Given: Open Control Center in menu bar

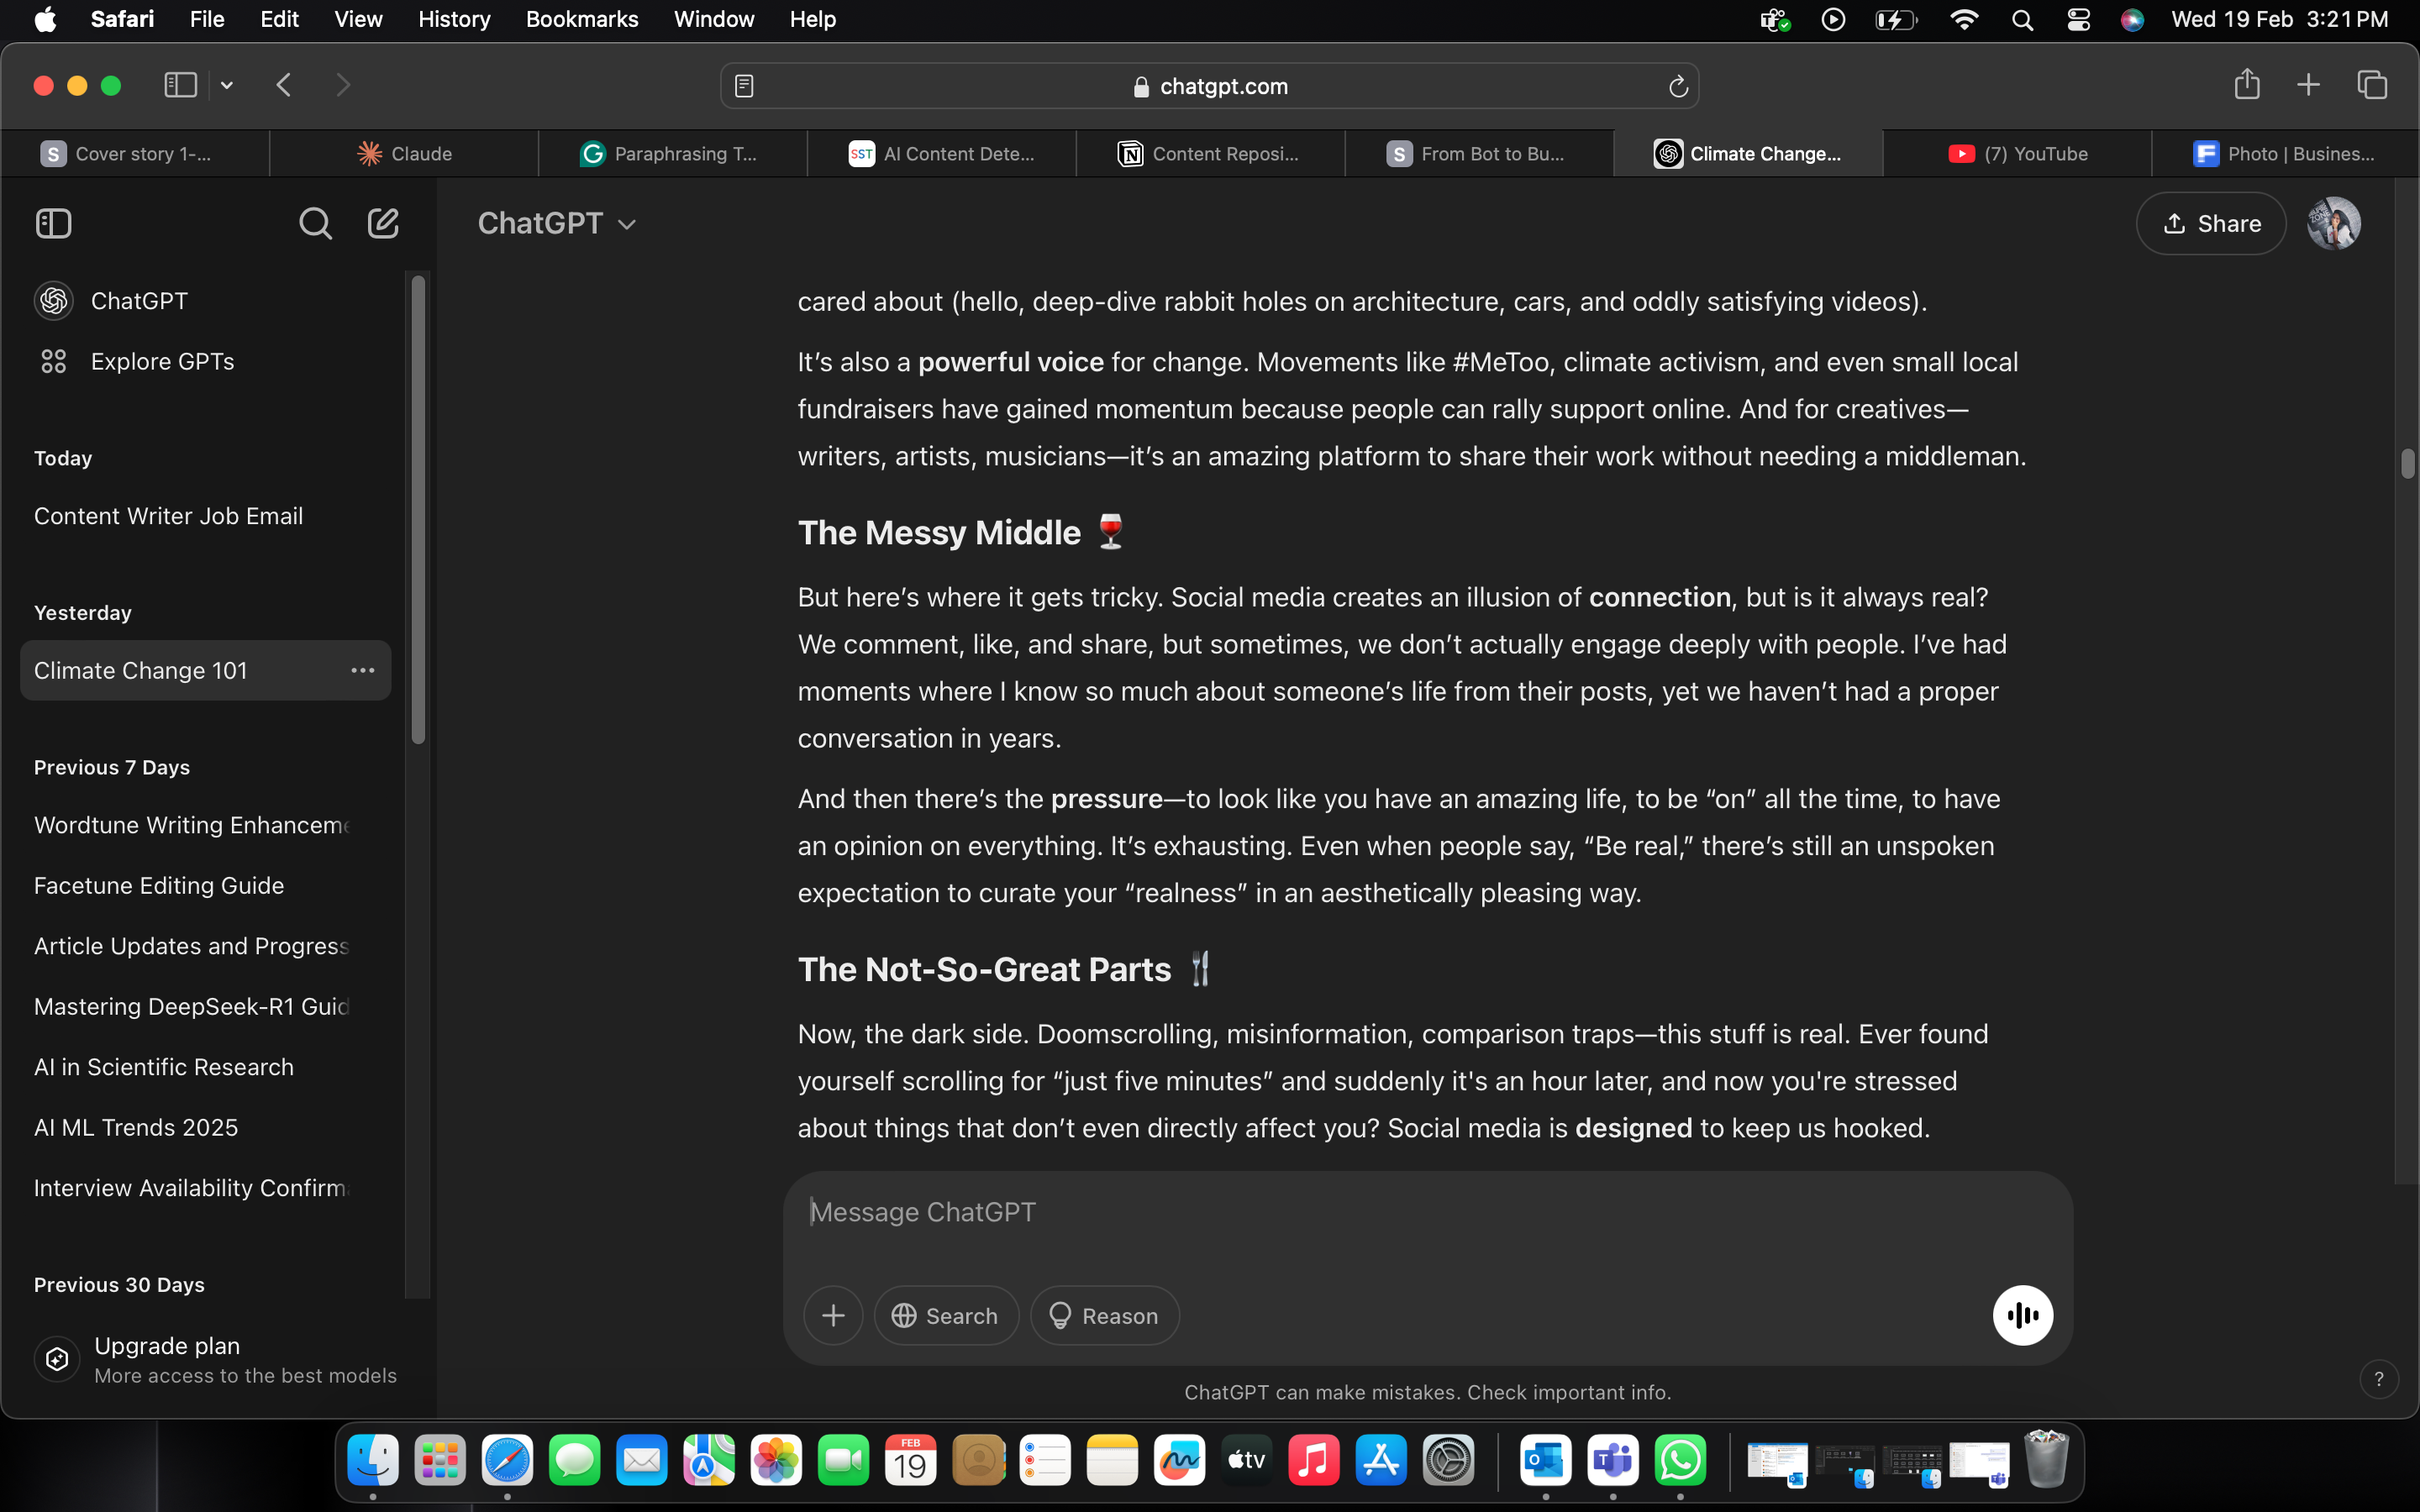Looking at the screenshot, I should point(2078,19).
